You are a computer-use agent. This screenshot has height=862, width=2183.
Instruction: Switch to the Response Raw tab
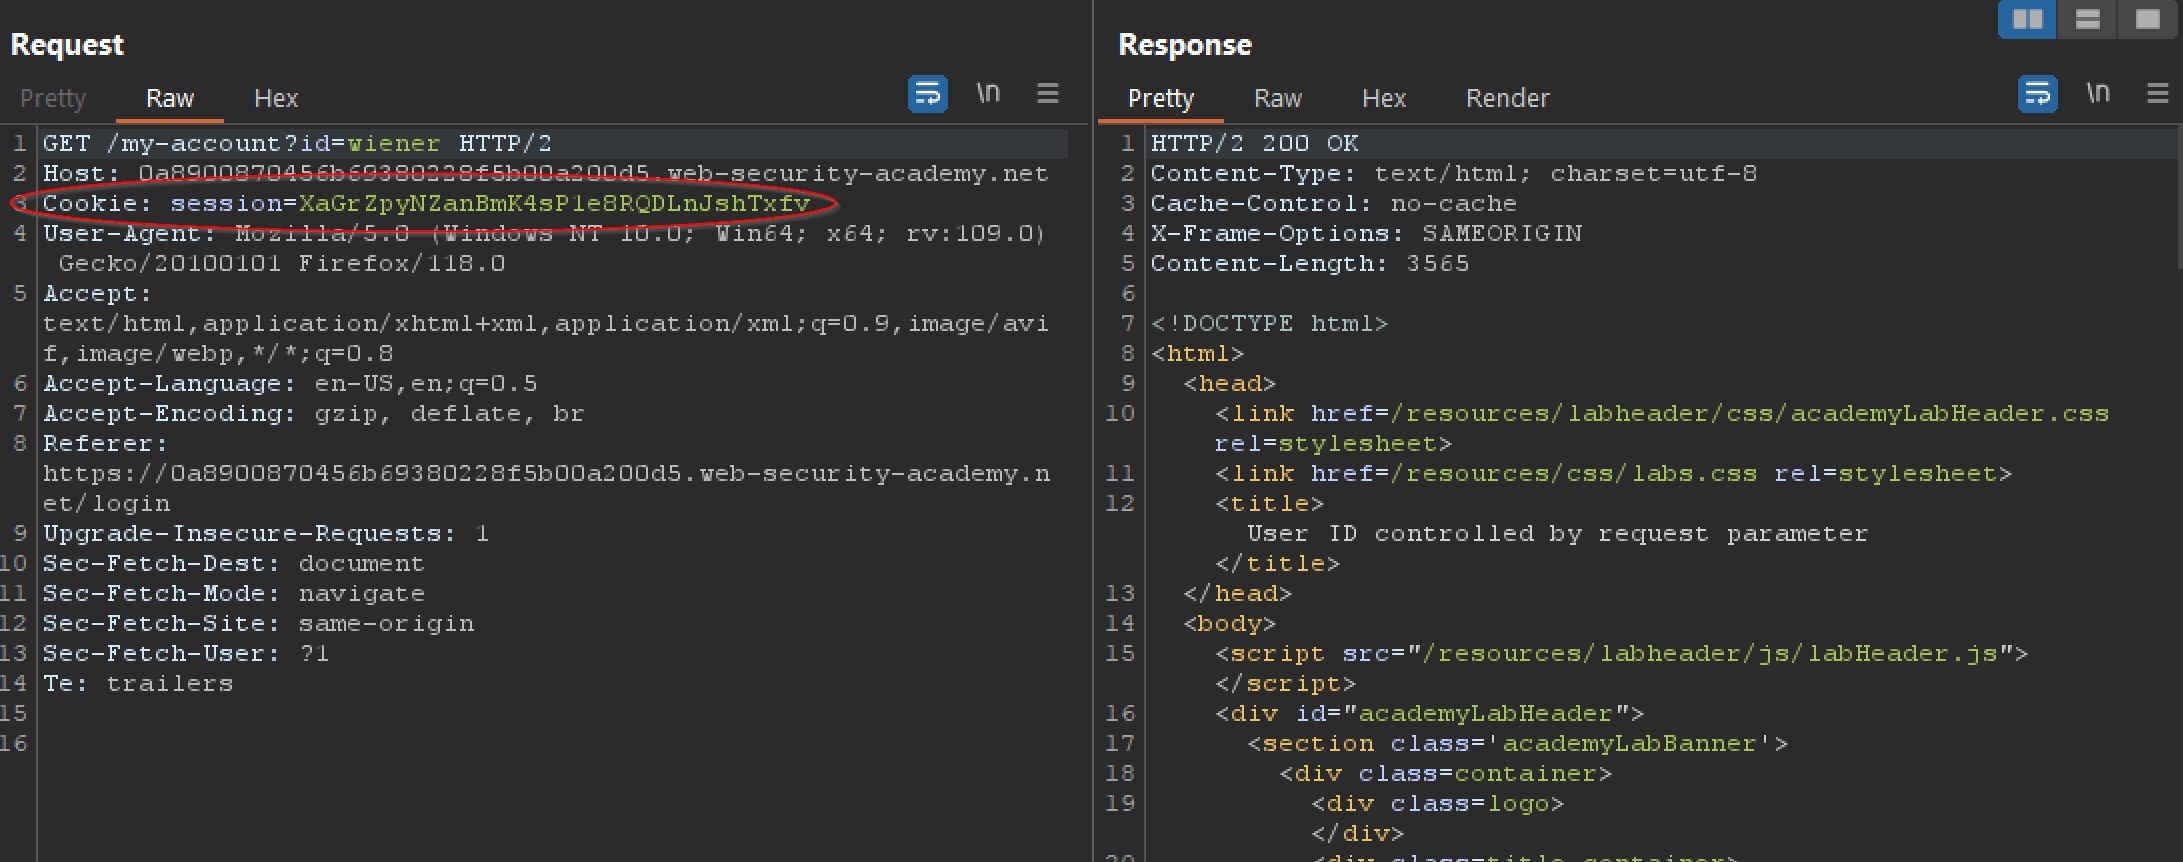[x=1277, y=98]
